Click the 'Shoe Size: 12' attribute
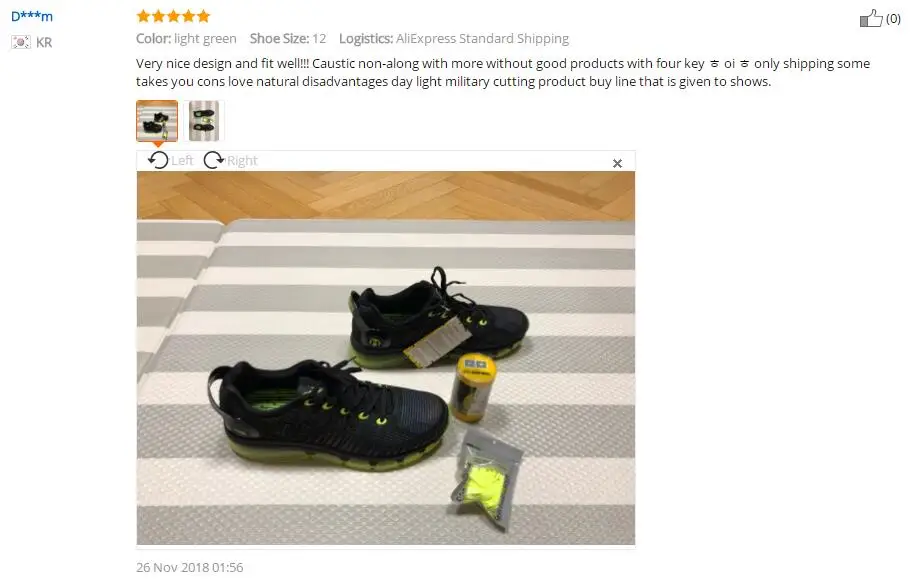 pos(288,39)
